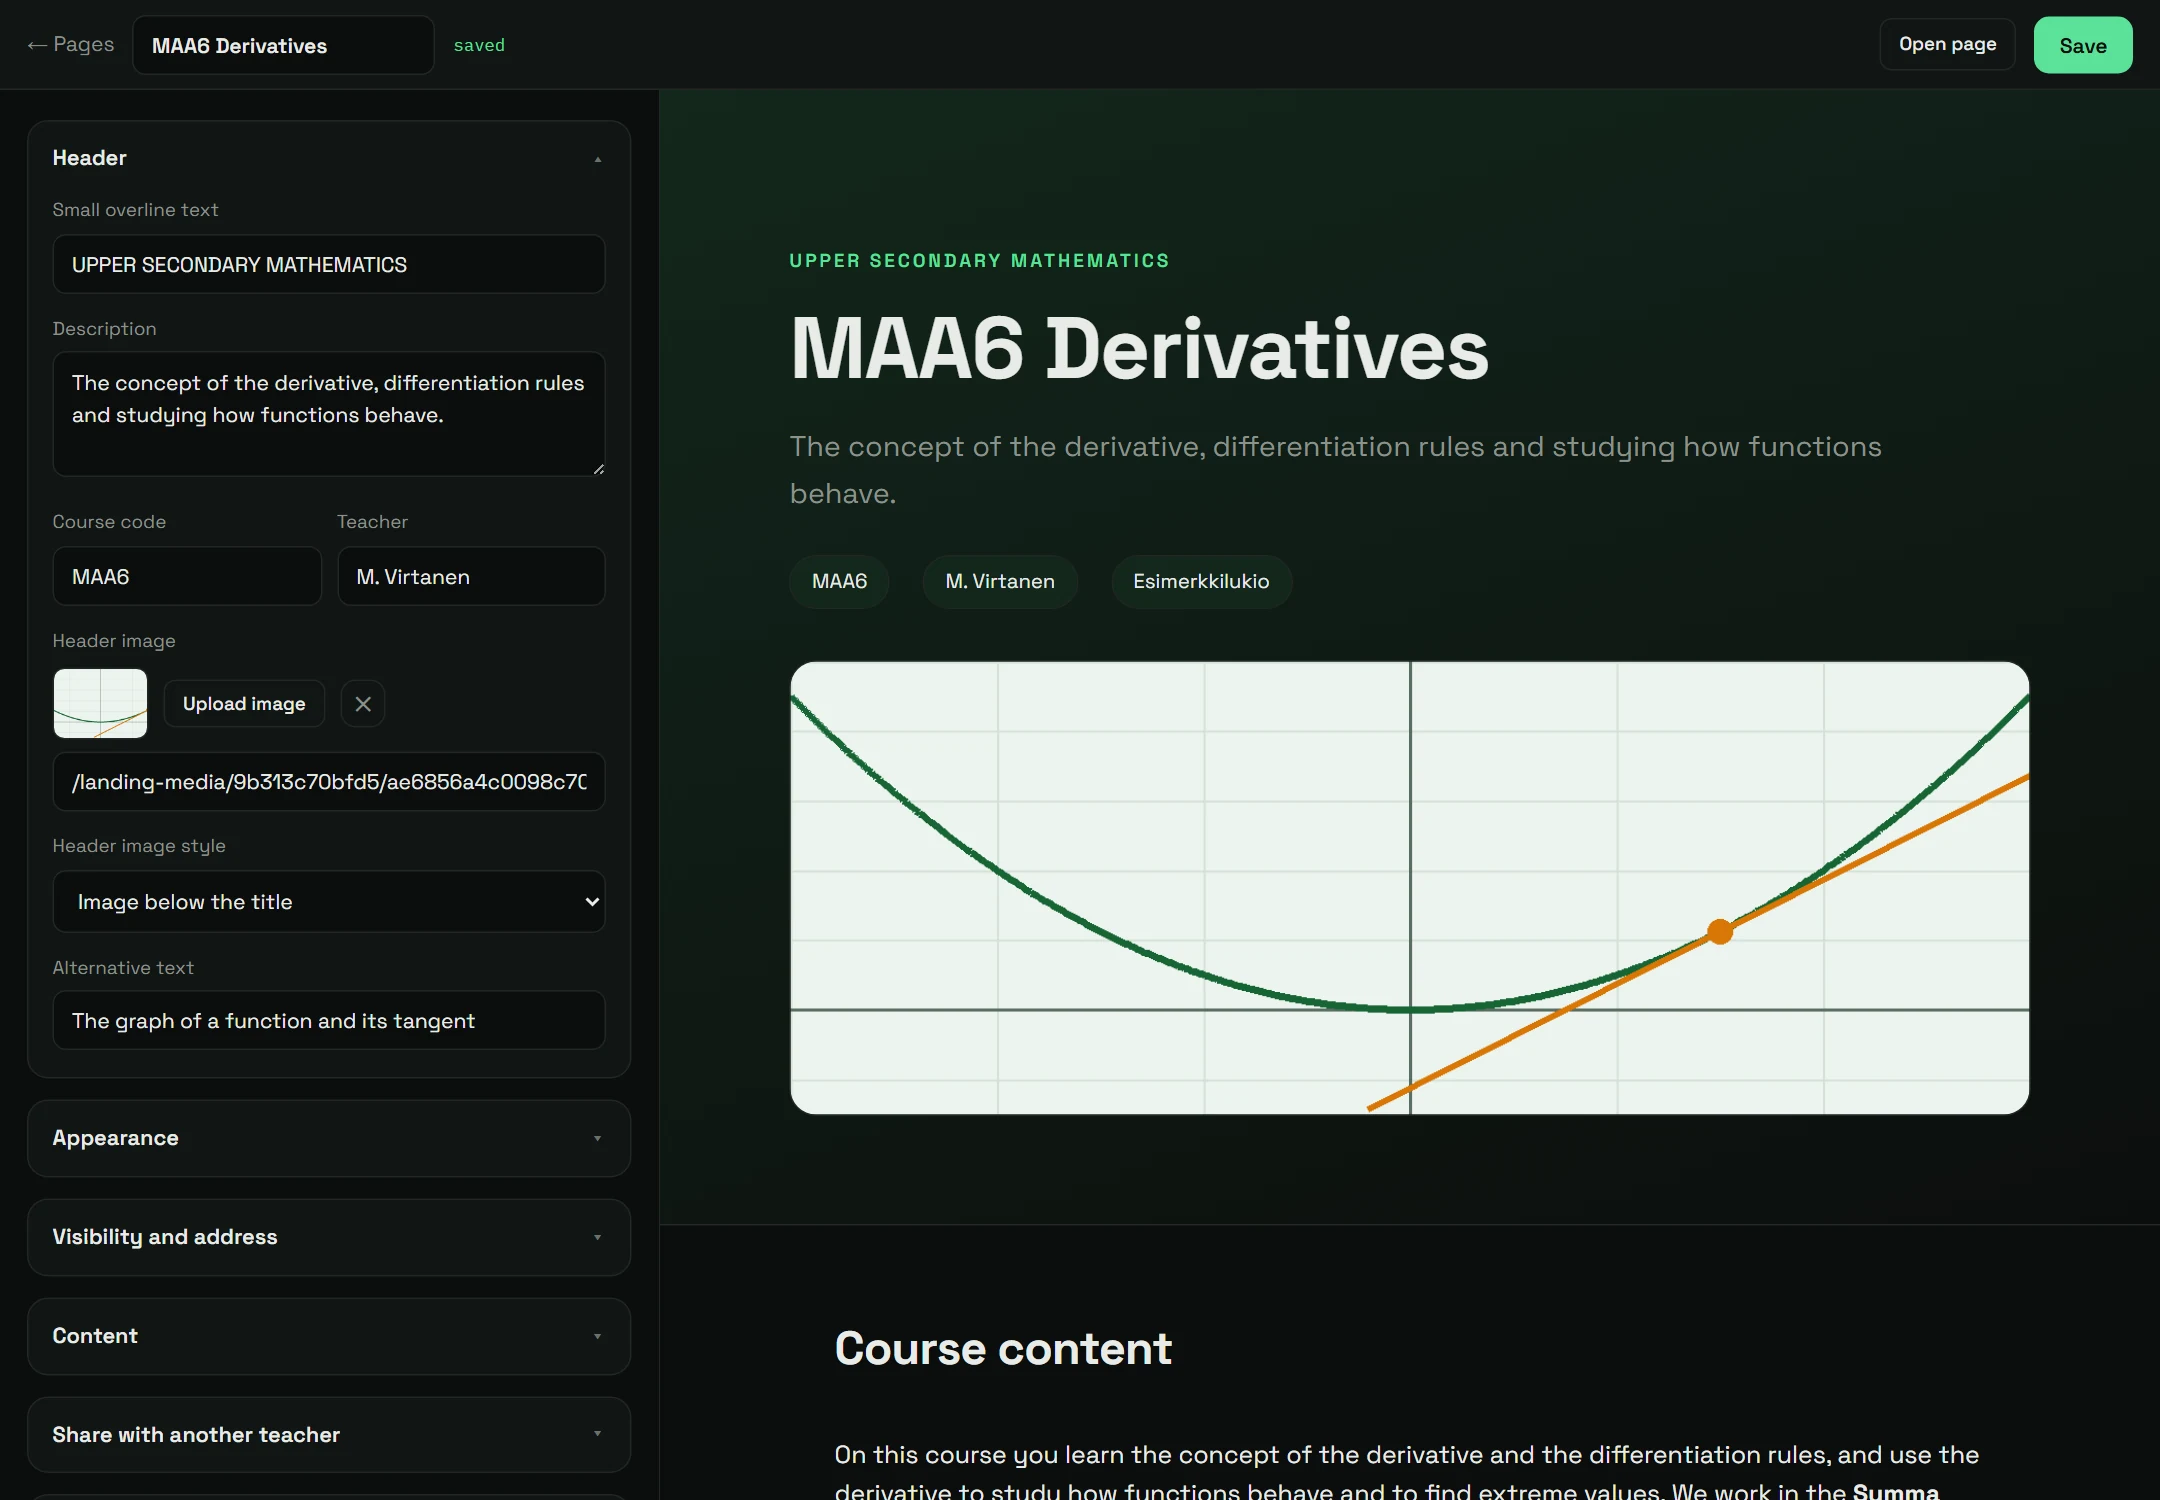Click the preview heading MAA6 Derivatives

pyautogui.click(x=1139, y=349)
